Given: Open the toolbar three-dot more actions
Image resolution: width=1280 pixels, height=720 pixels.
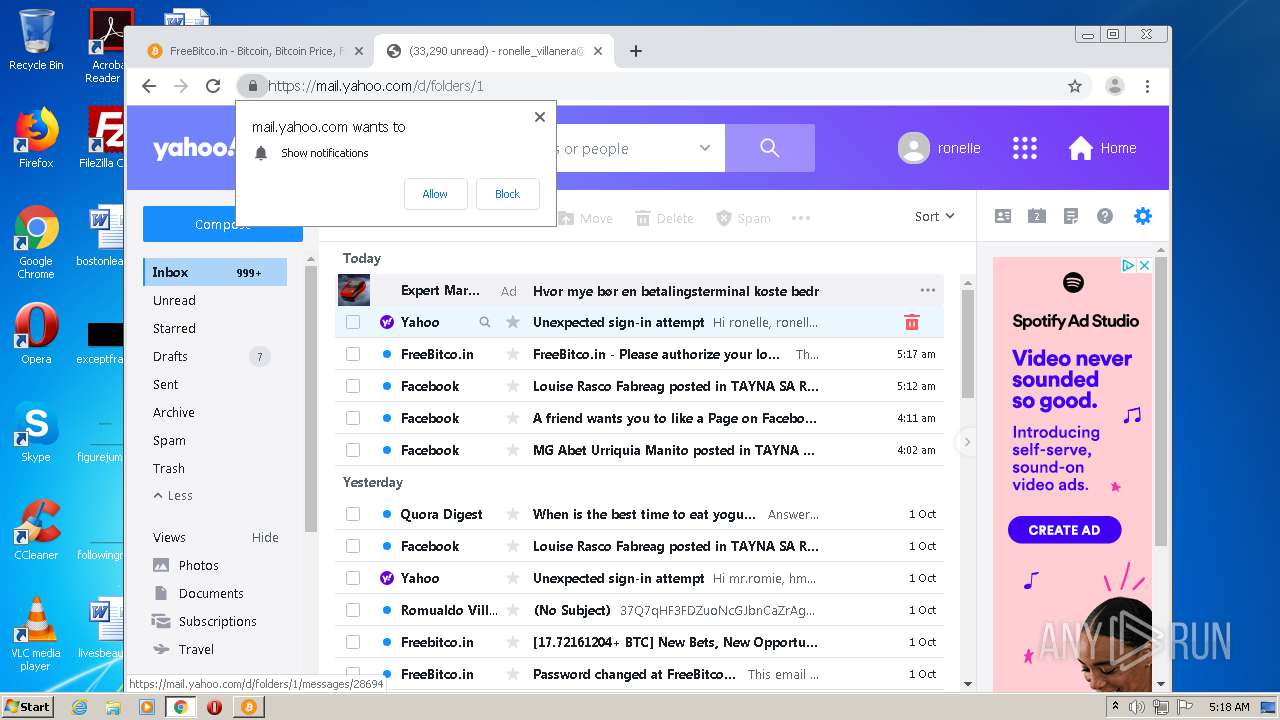Looking at the screenshot, I should coord(801,218).
